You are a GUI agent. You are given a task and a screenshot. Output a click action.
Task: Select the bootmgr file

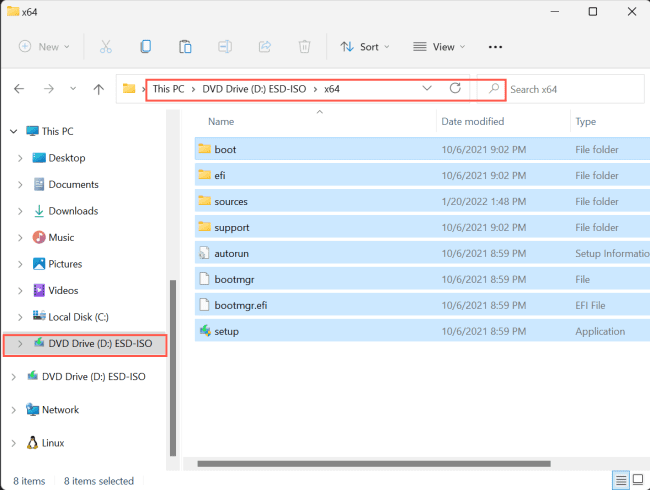point(422,279)
